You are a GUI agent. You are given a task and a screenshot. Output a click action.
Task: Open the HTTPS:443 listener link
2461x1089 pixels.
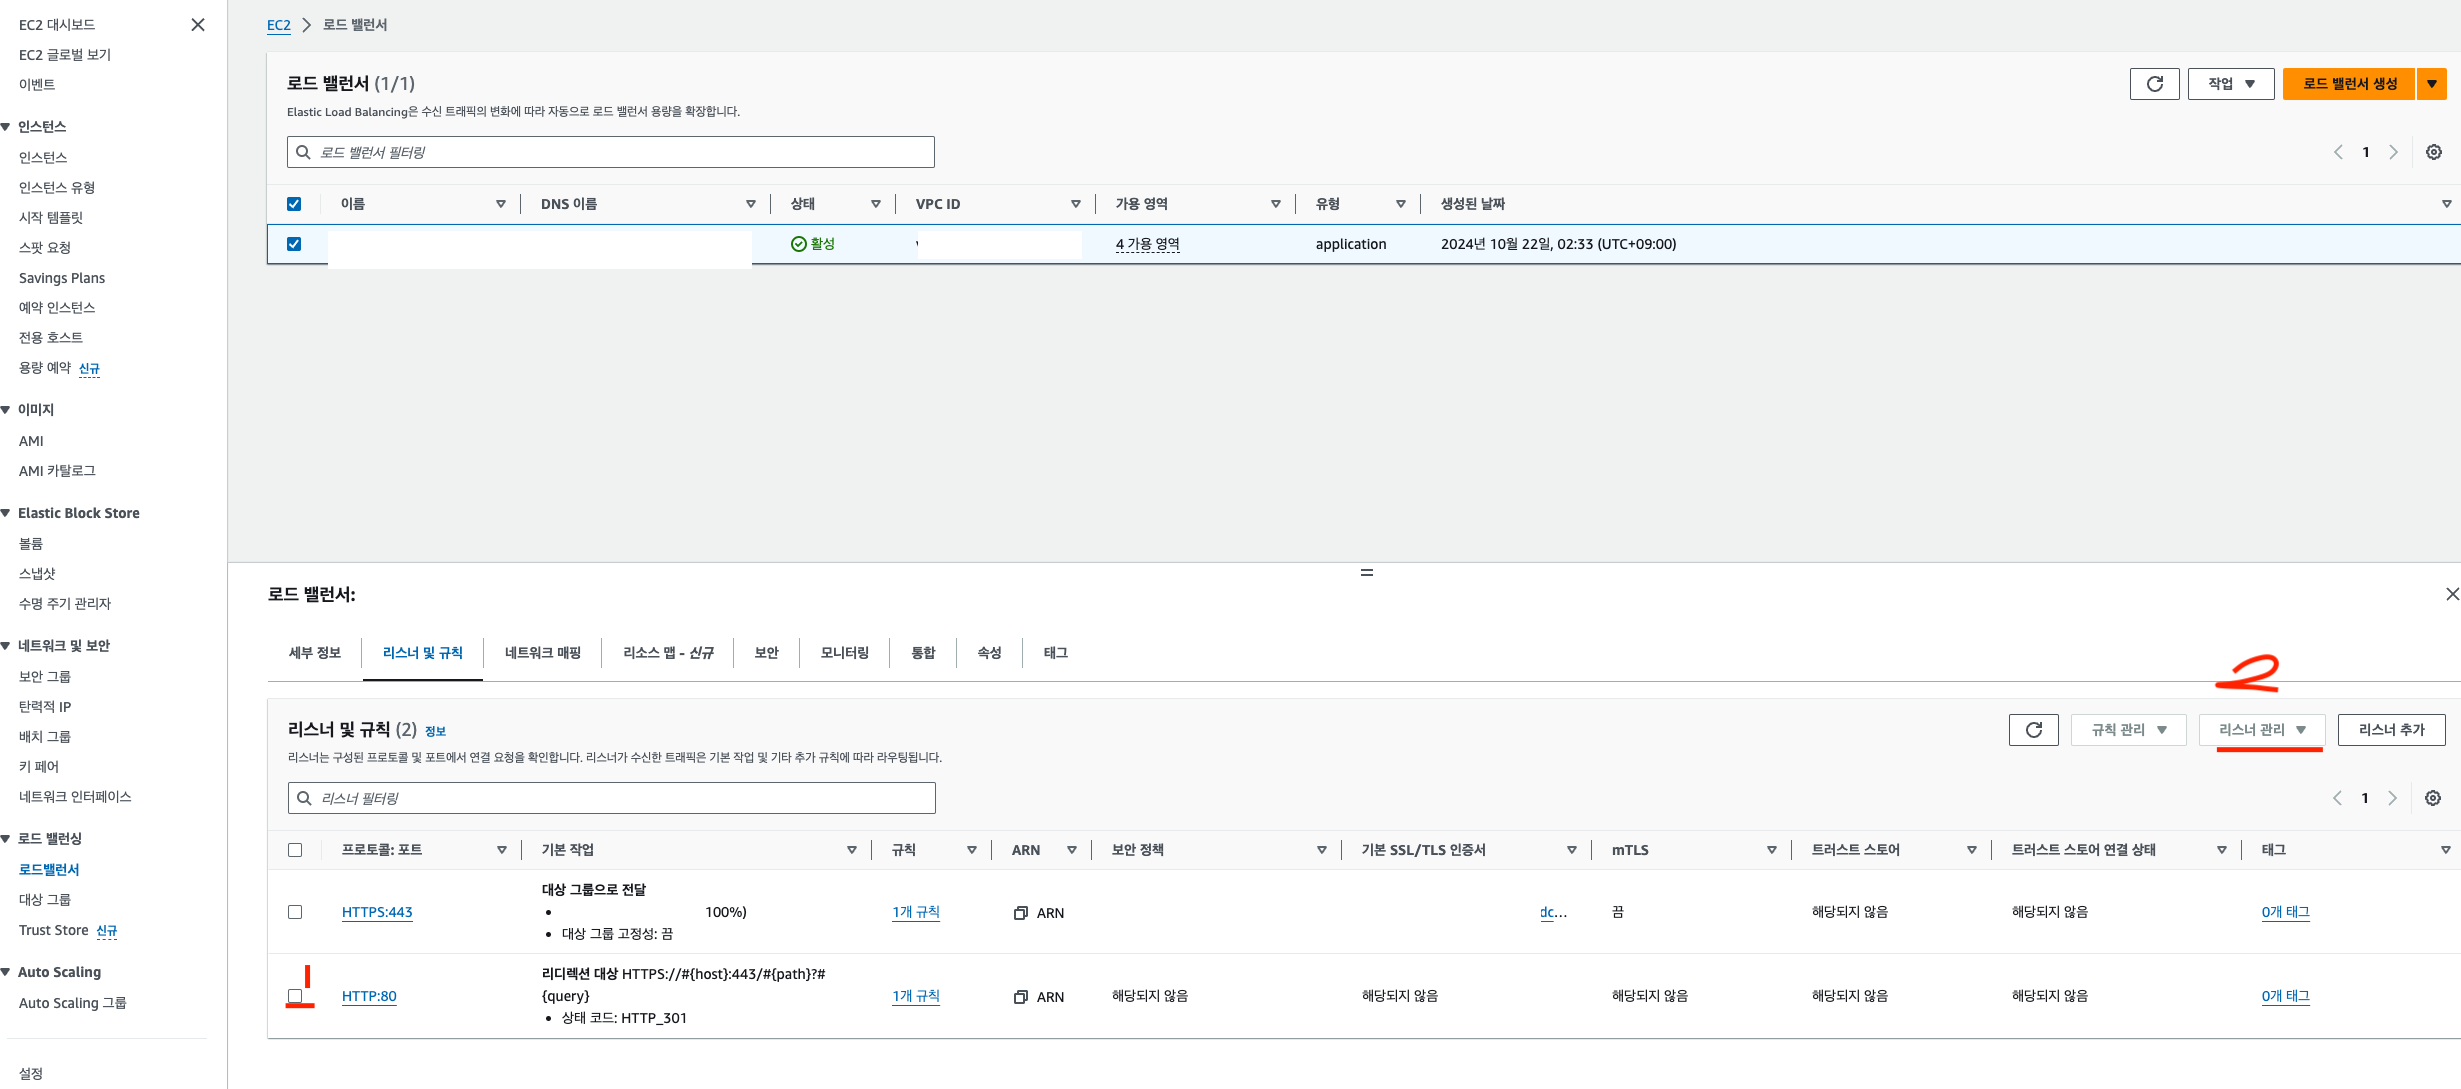coord(377,912)
